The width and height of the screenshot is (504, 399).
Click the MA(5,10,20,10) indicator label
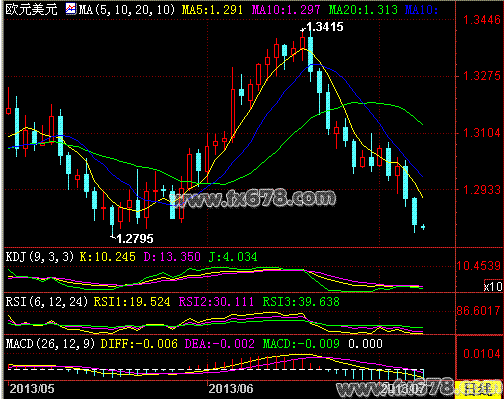[127, 9]
